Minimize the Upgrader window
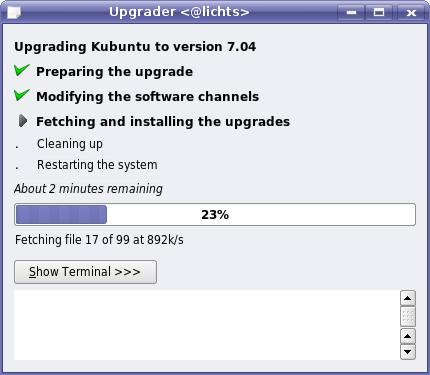430x375 pixels. (351, 13)
